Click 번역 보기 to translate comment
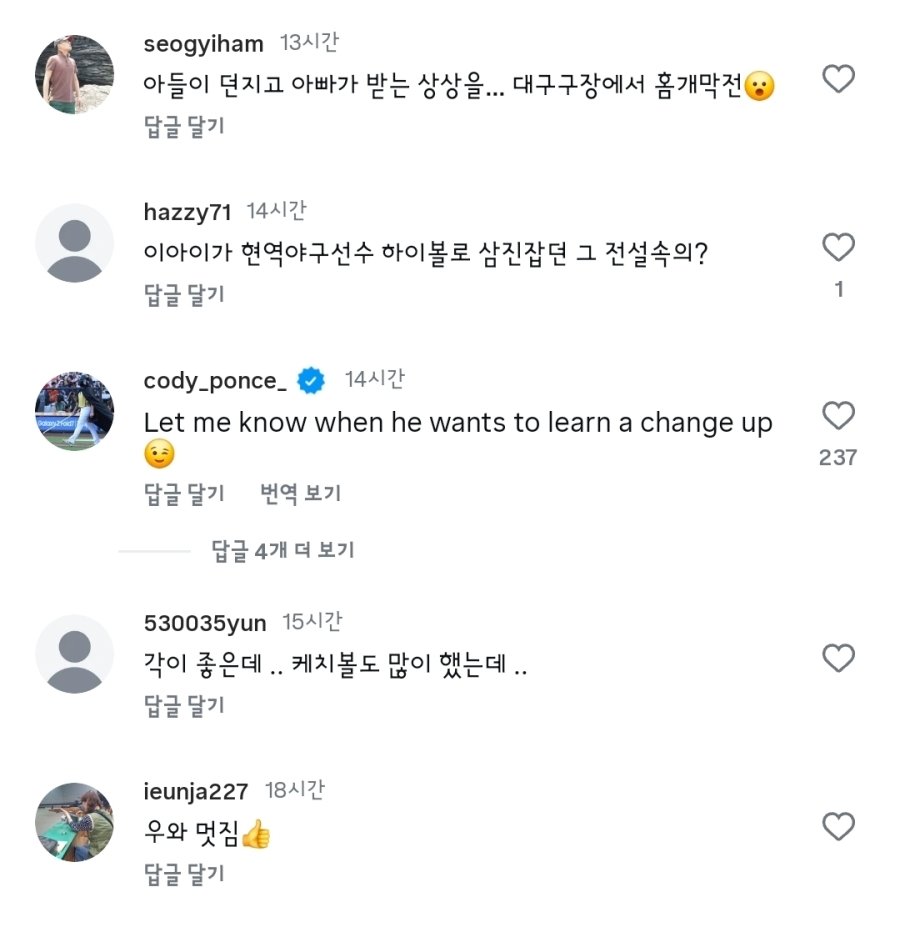Image resolution: width=900 pixels, height=927 pixels. 301,493
